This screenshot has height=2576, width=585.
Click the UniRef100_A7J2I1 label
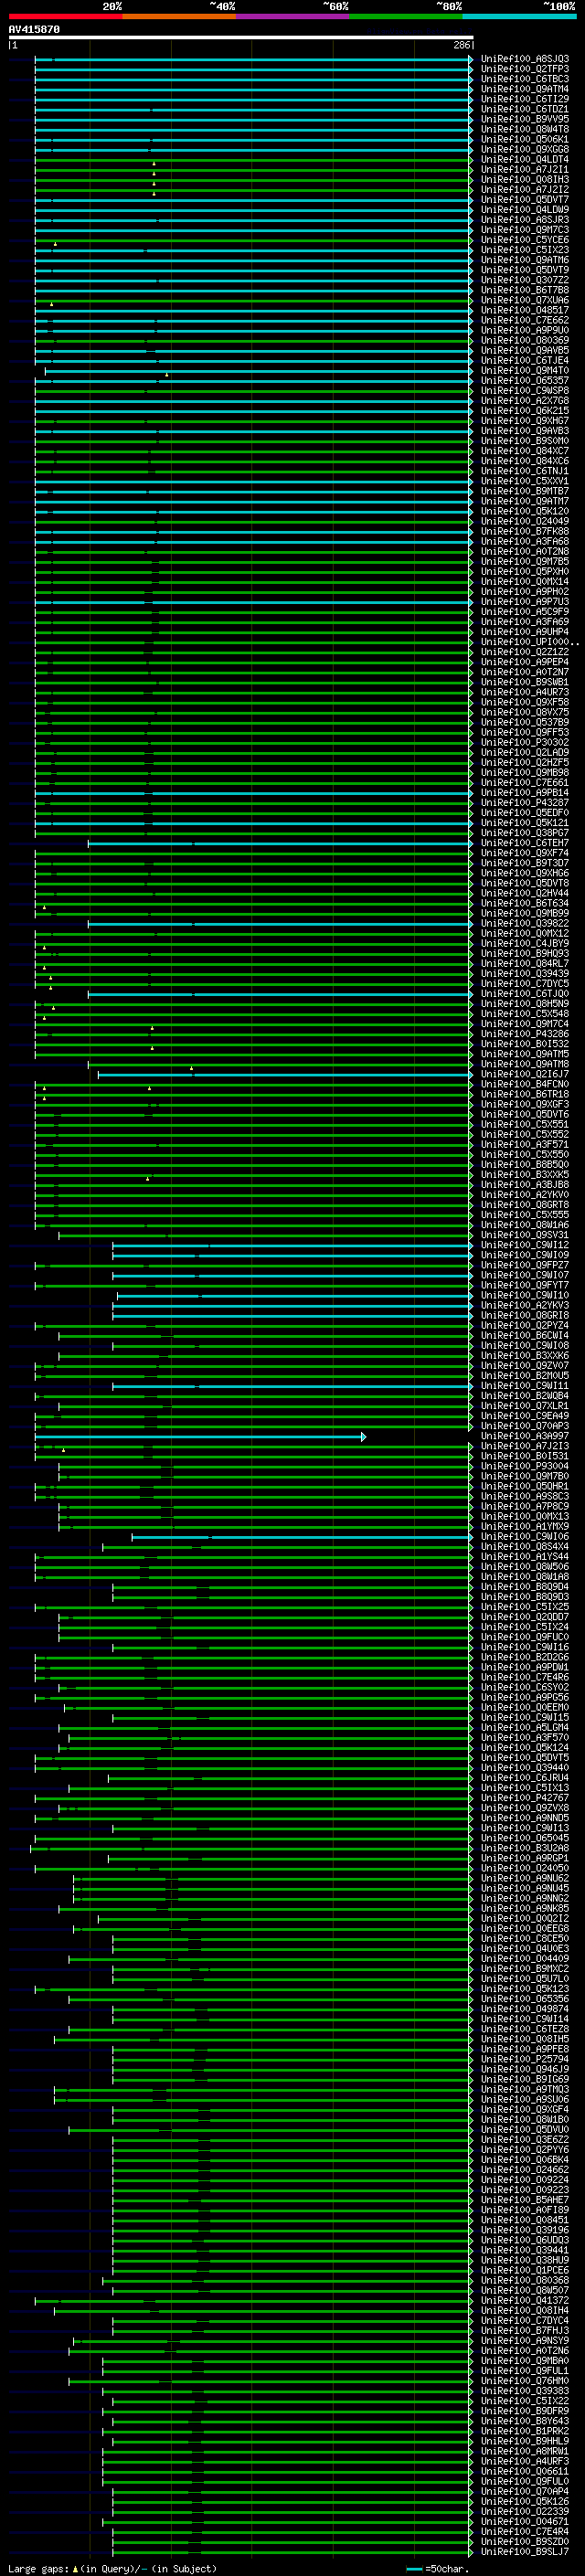[x=525, y=170]
